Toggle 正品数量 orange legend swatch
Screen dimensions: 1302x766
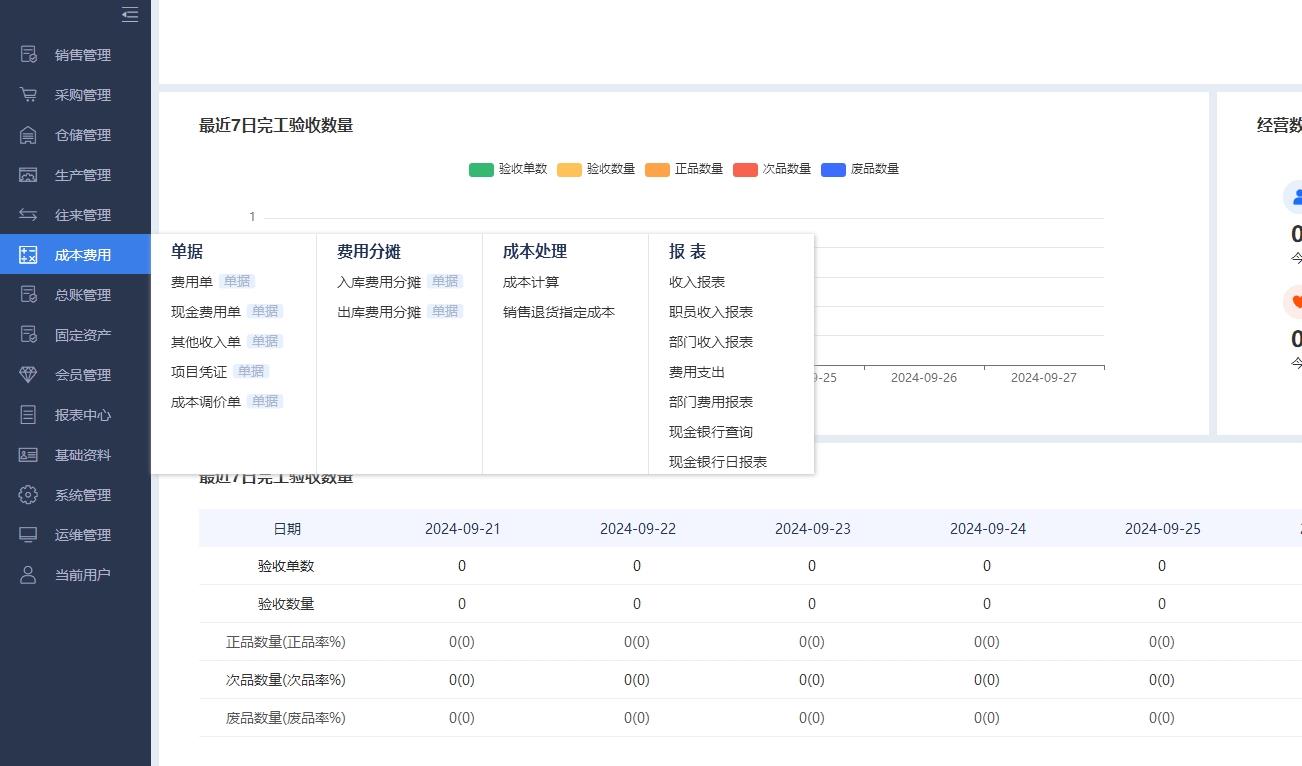tap(657, 169)
